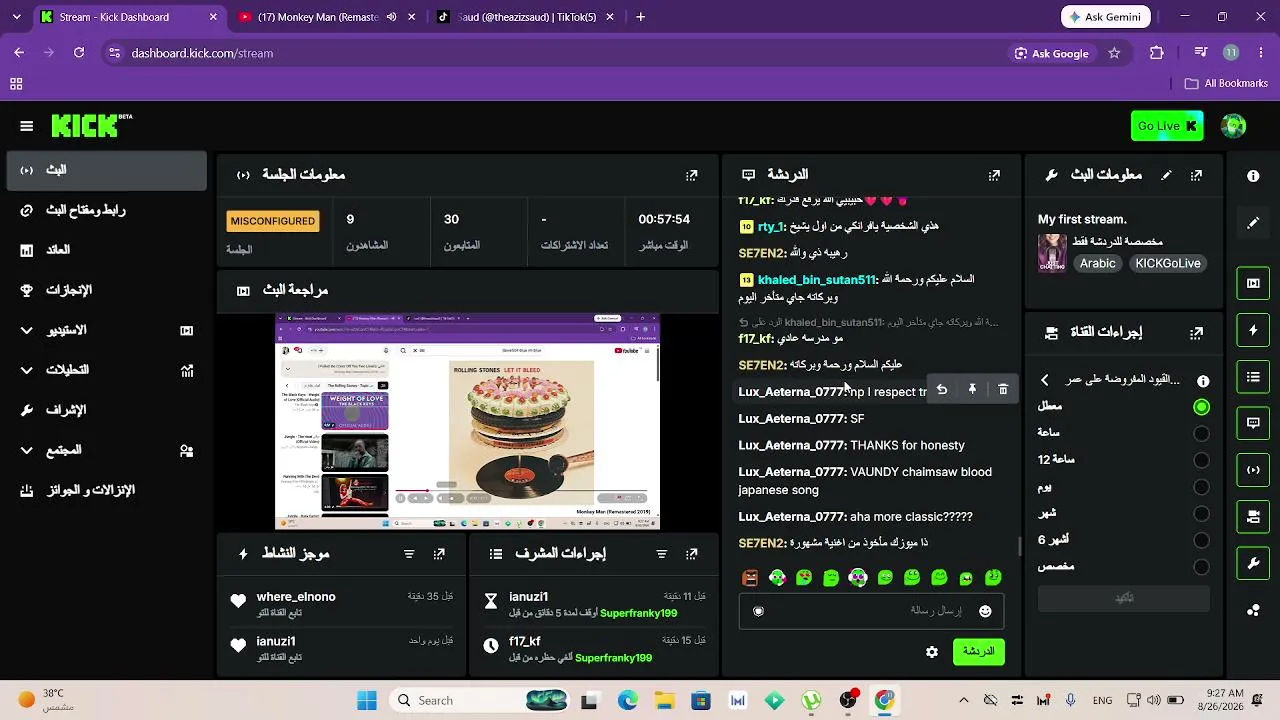Open Chrome extensions puzzle icon
Image resolution: width=1280 pixels, height=720 pixels.
coord(1157,53)
